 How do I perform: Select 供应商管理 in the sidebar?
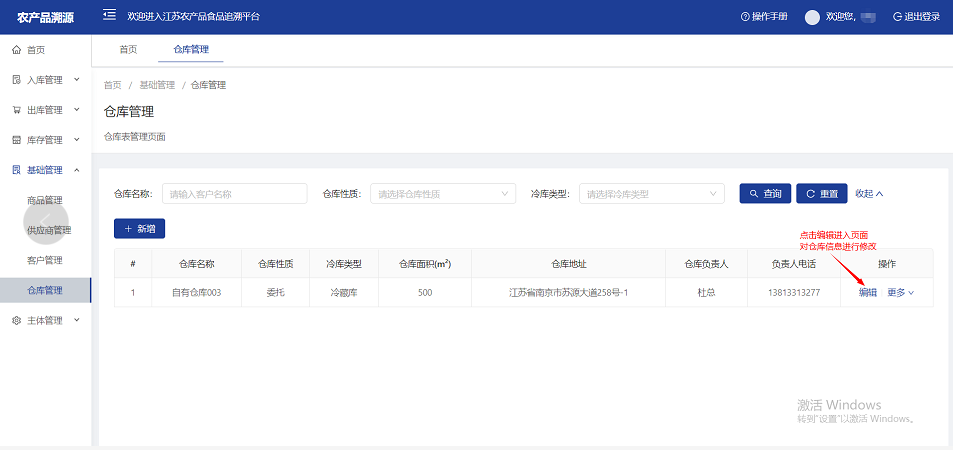point(49,230)
